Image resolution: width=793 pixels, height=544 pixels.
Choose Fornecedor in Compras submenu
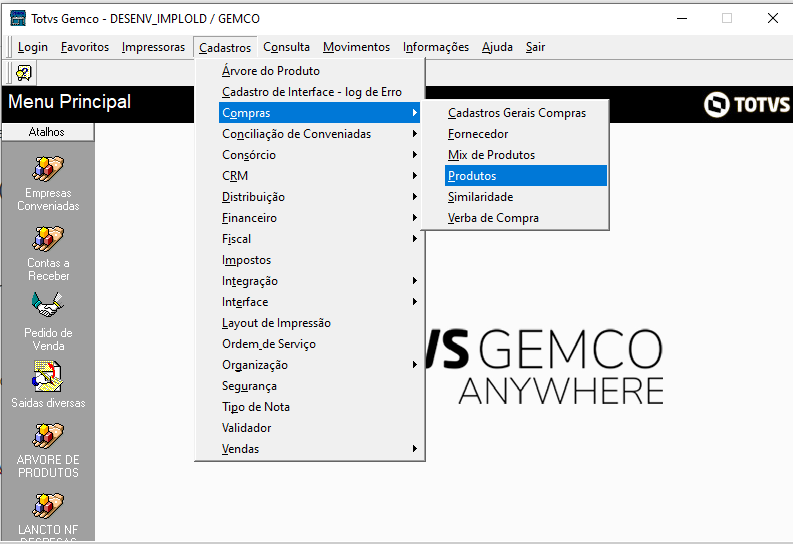[x=525, y=134]
